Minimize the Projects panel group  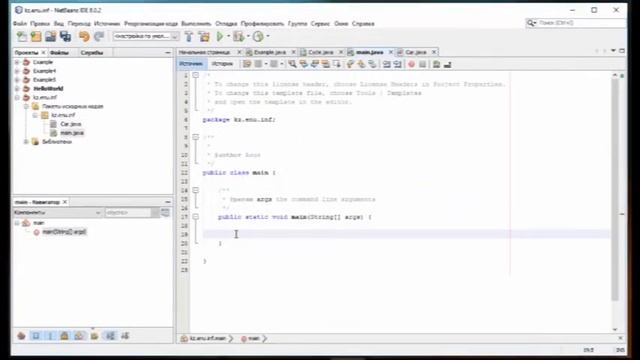click(x=168, y=53)
